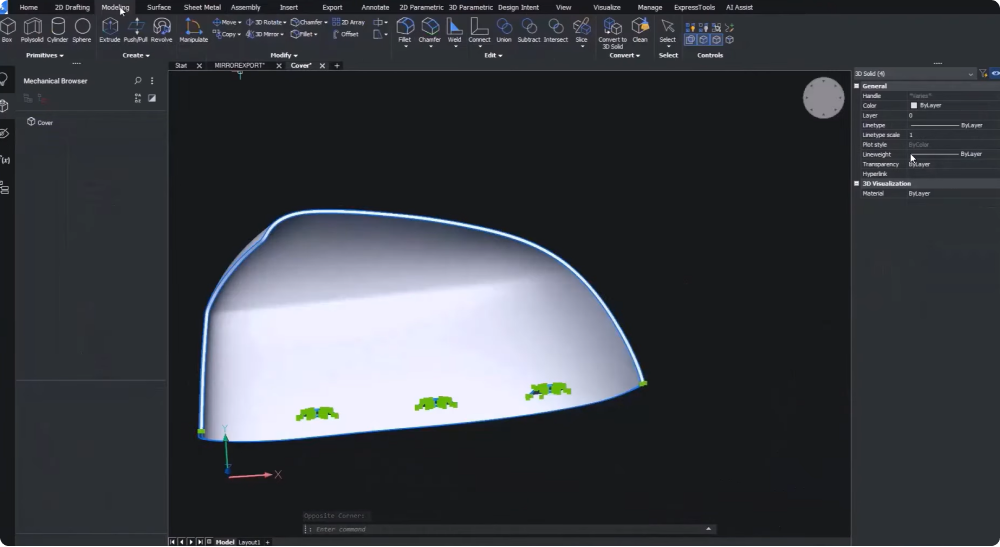1000x547 pixels.
Task: Open the Sheet Metal ribbon tab
Action: click(x=202, y=7)
